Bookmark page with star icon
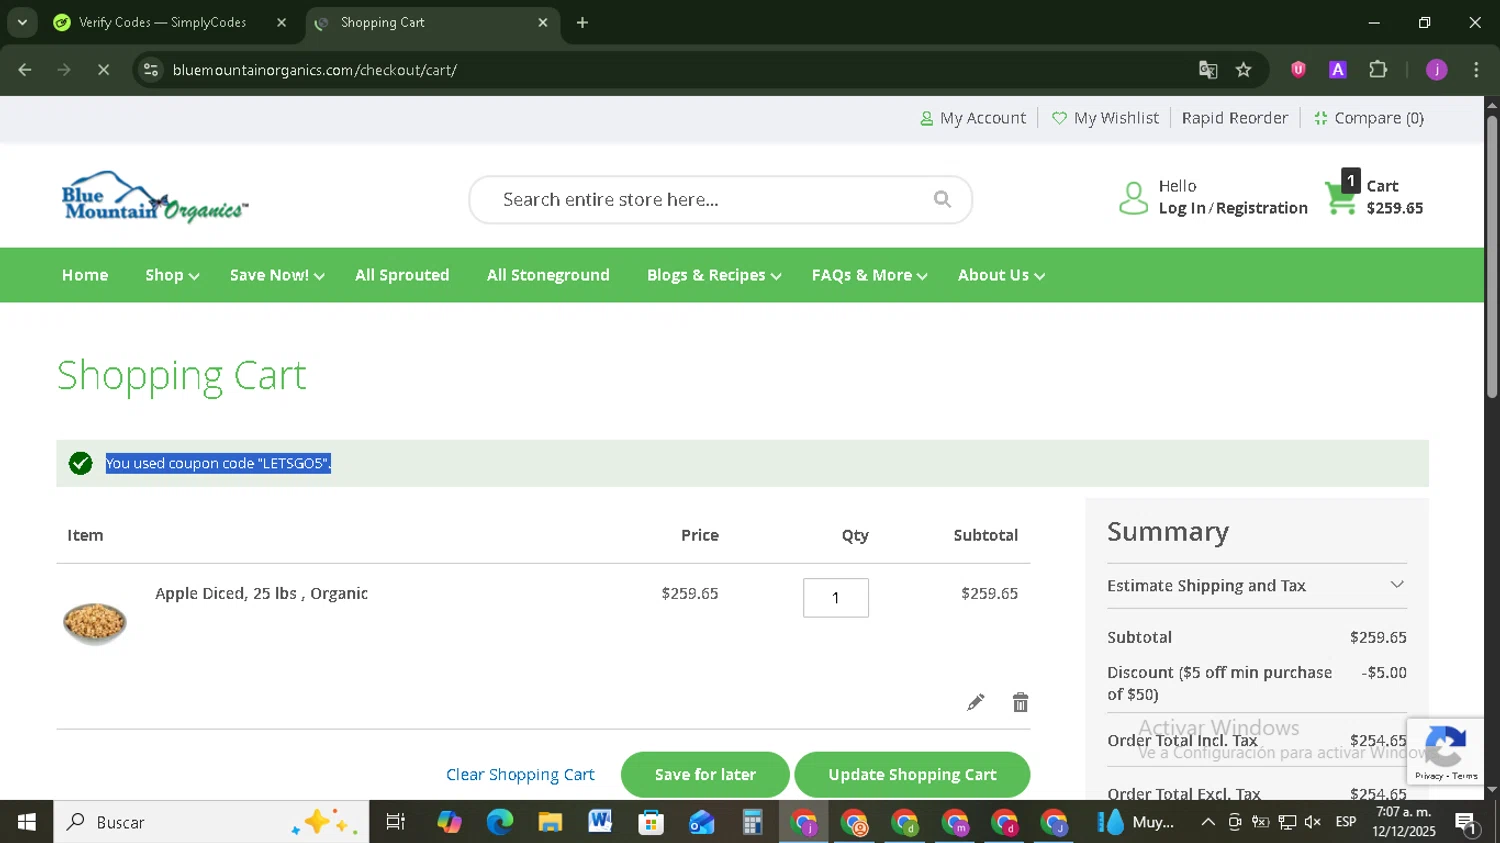Screen dimensions: 1500x843 (x=1243, y=70)
